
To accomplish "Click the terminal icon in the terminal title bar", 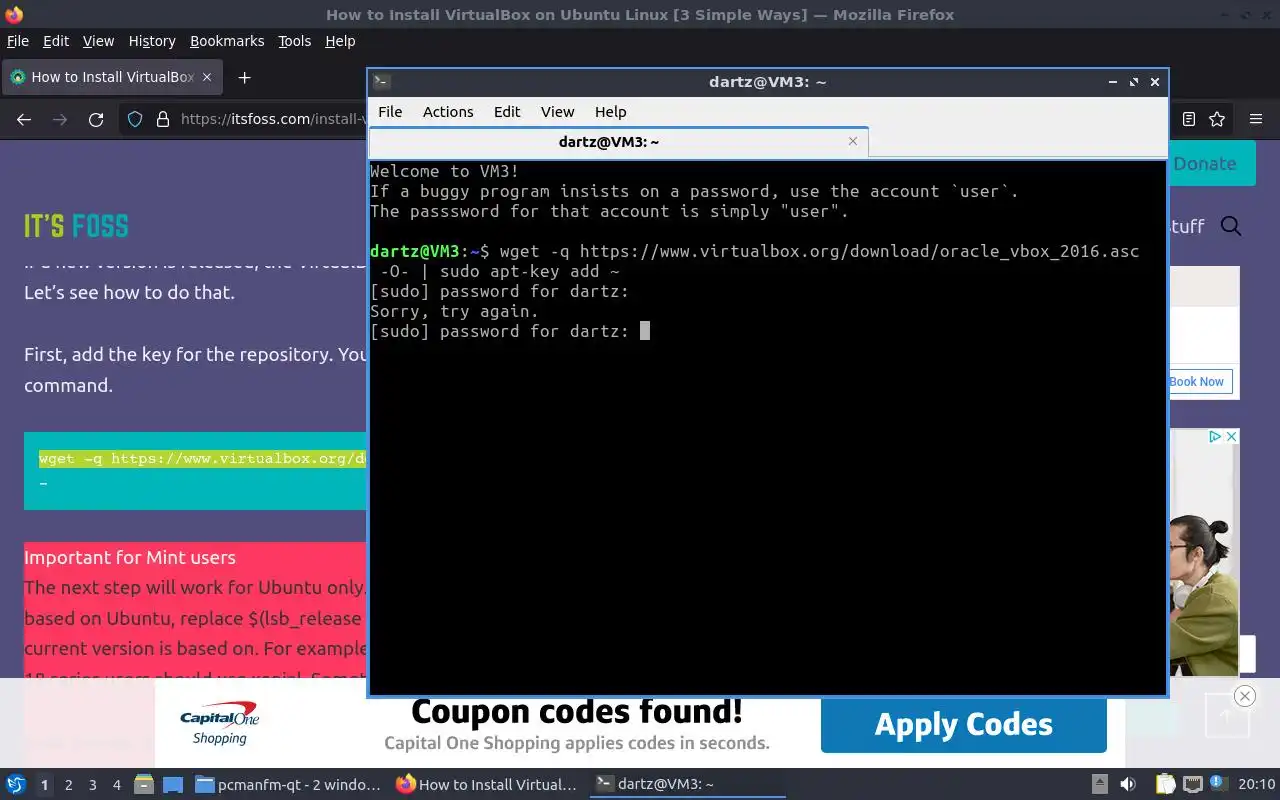I will (381, 82).
